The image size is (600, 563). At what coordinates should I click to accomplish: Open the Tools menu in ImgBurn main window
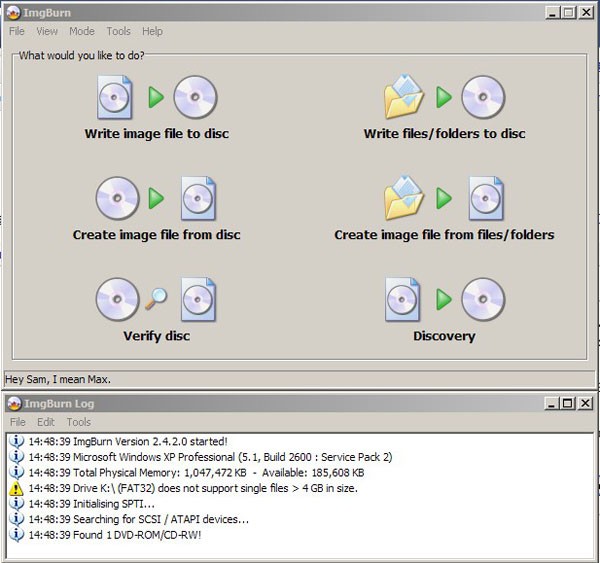[x=119, y=31]
